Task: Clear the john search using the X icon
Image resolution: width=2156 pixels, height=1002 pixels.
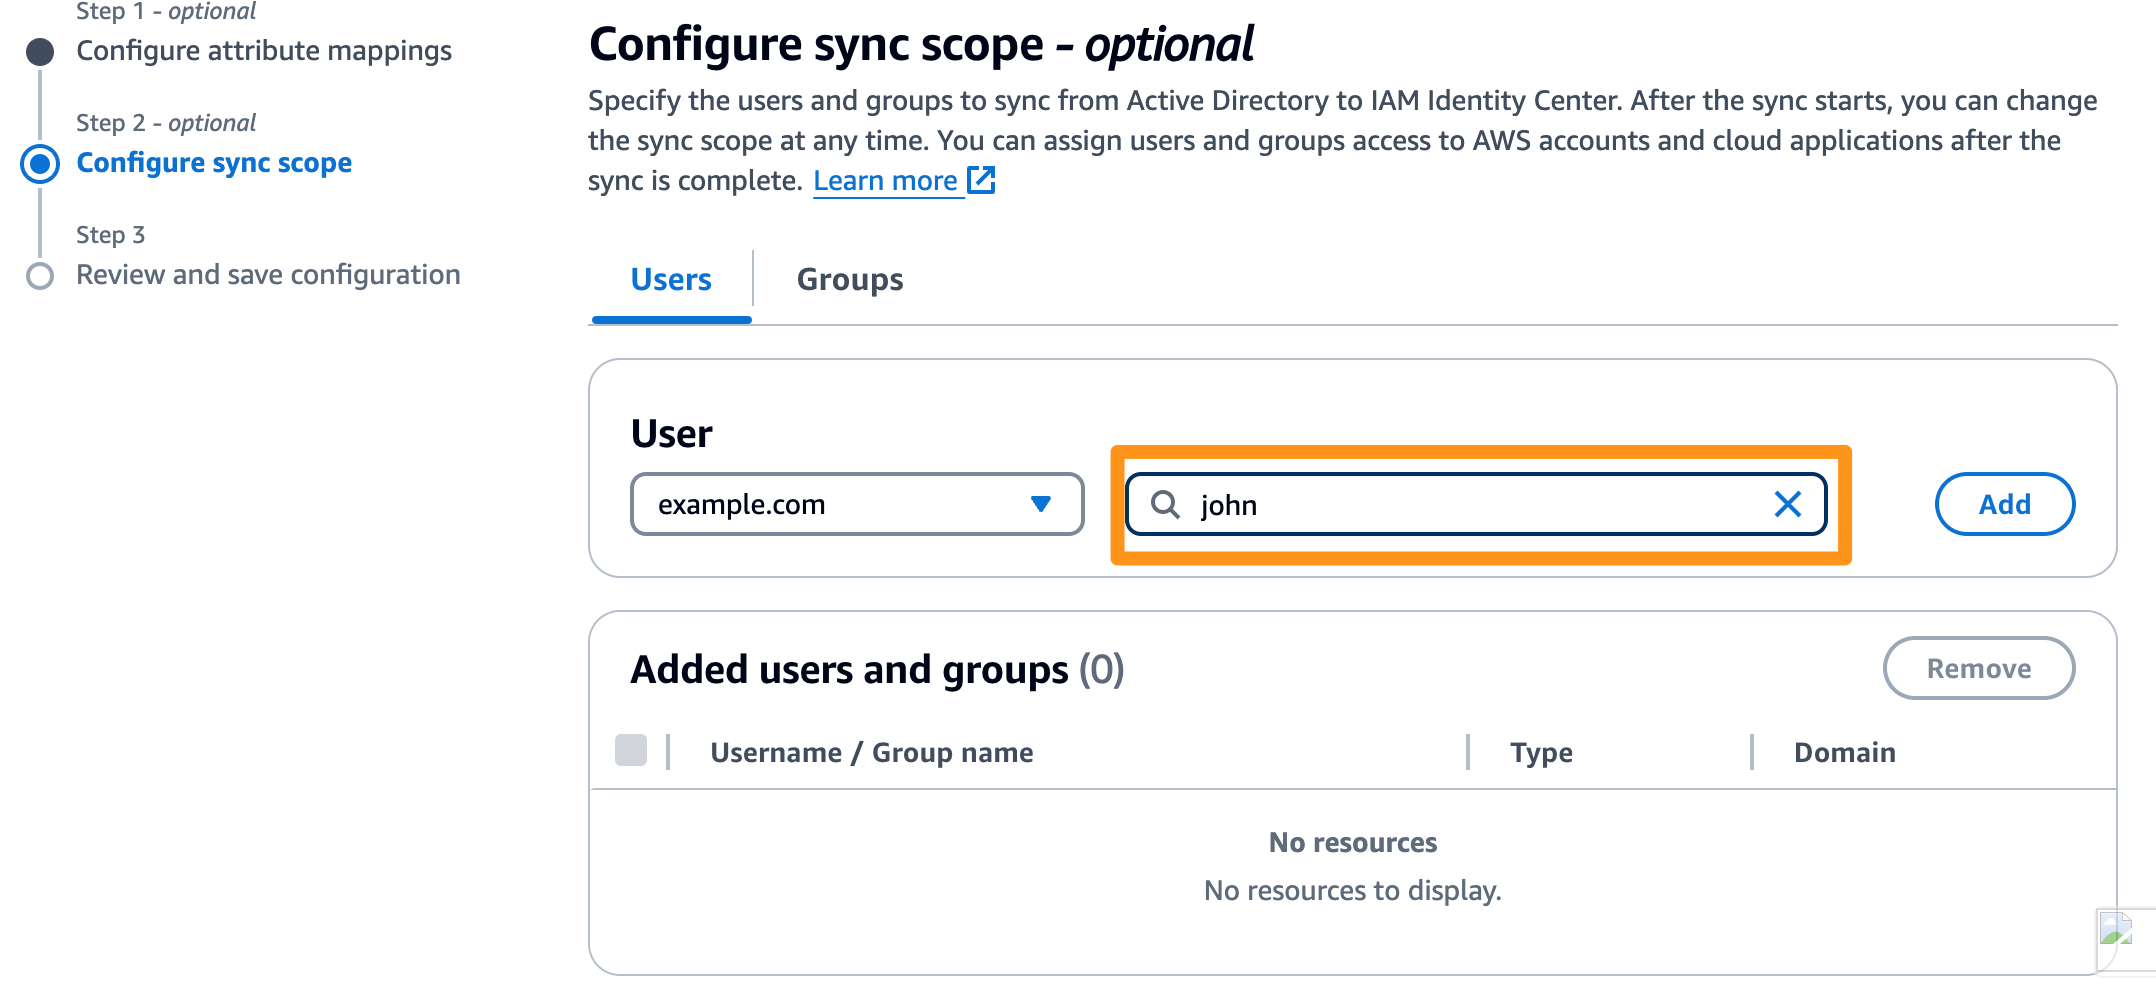Action: (x=1788, y=505)
